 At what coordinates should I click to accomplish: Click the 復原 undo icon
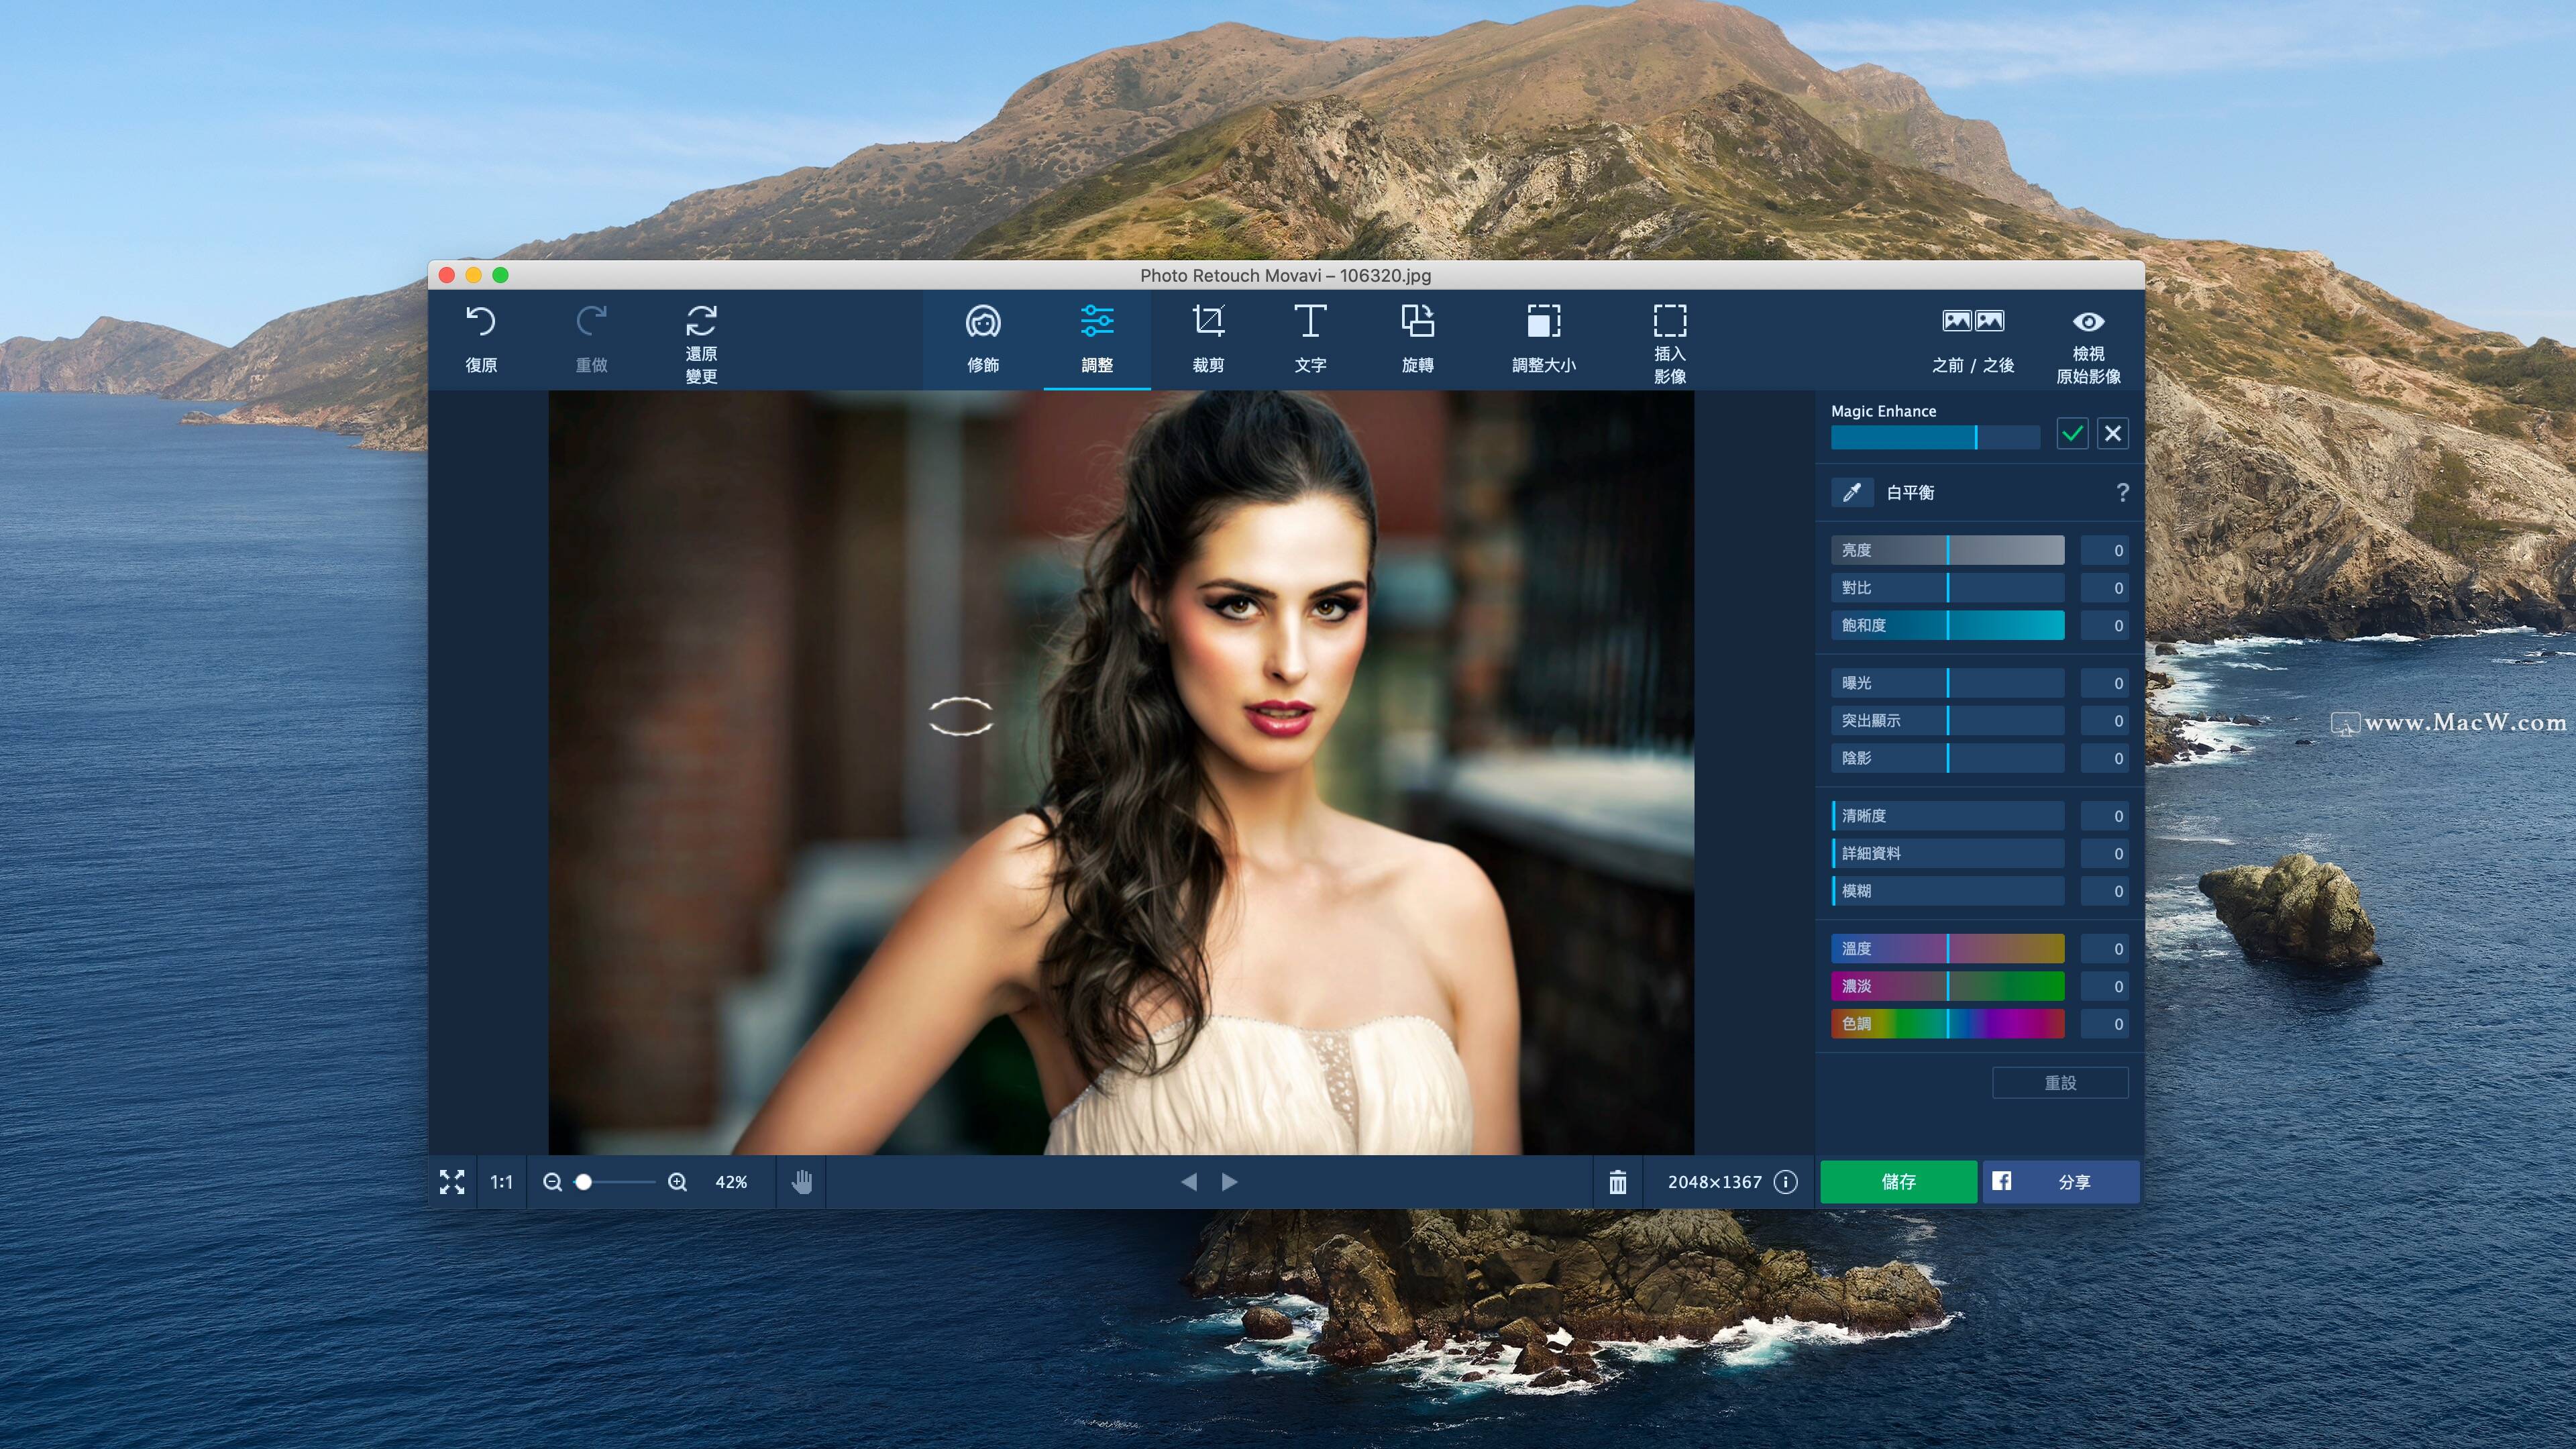coord(481,322)
